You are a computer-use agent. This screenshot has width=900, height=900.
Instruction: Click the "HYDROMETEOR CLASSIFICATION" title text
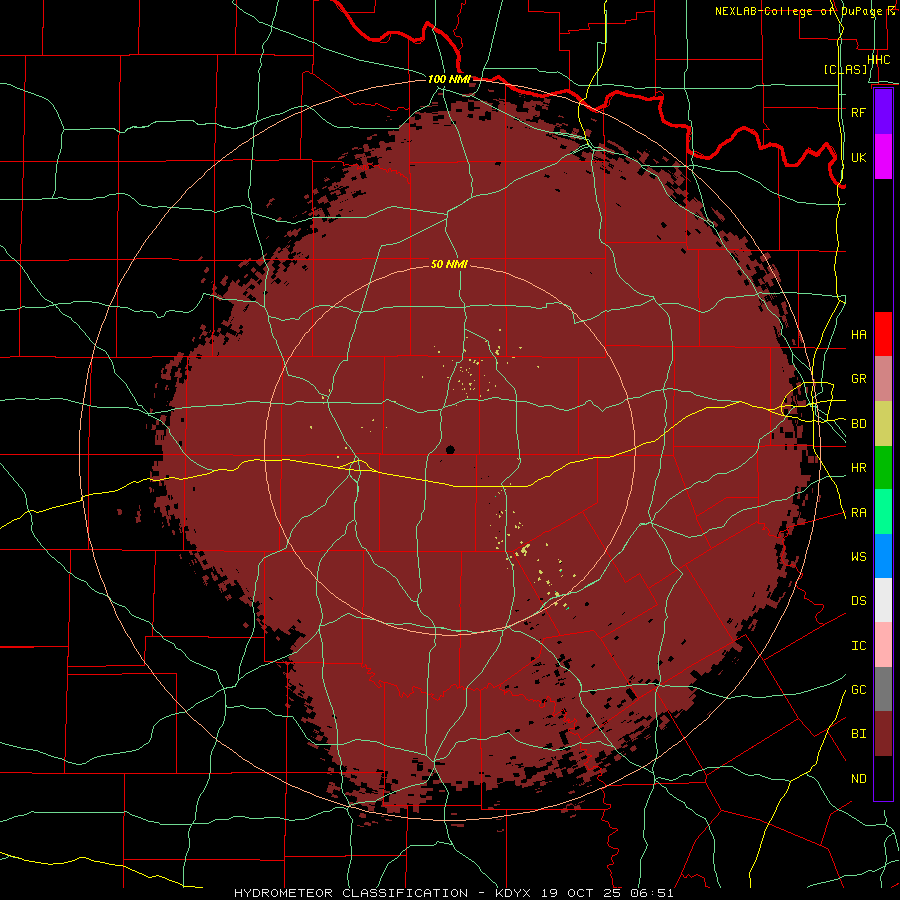[x=351, y=893]
